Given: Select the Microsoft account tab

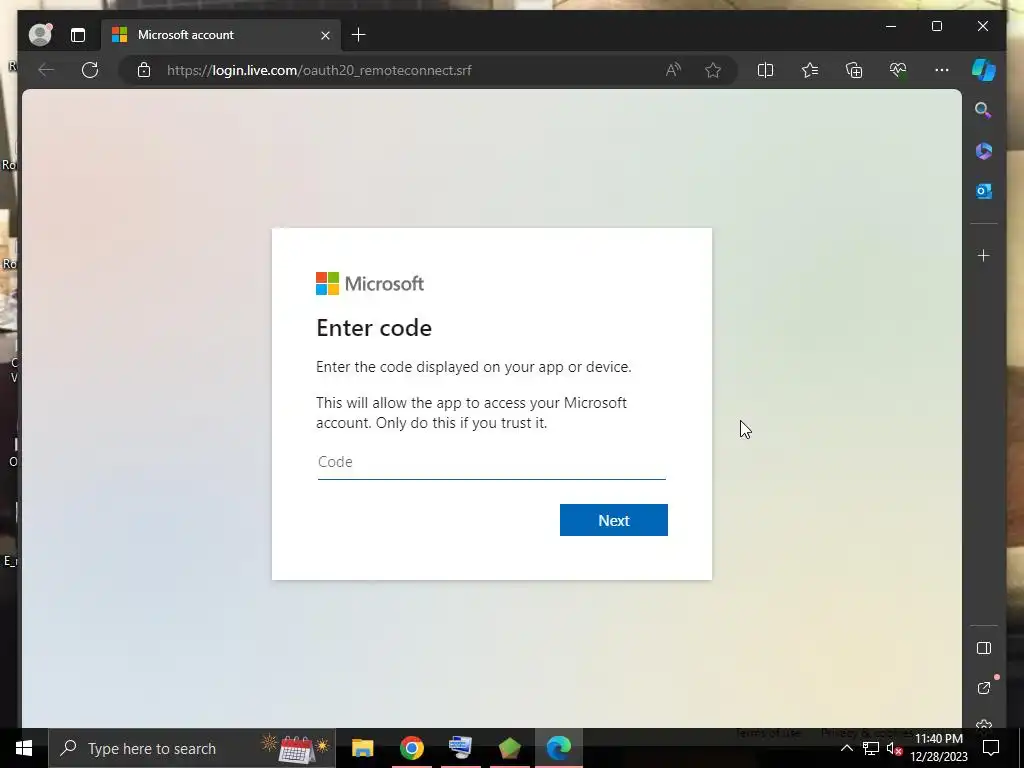Looking at the screenshot, I should click(x=220, y=35).
